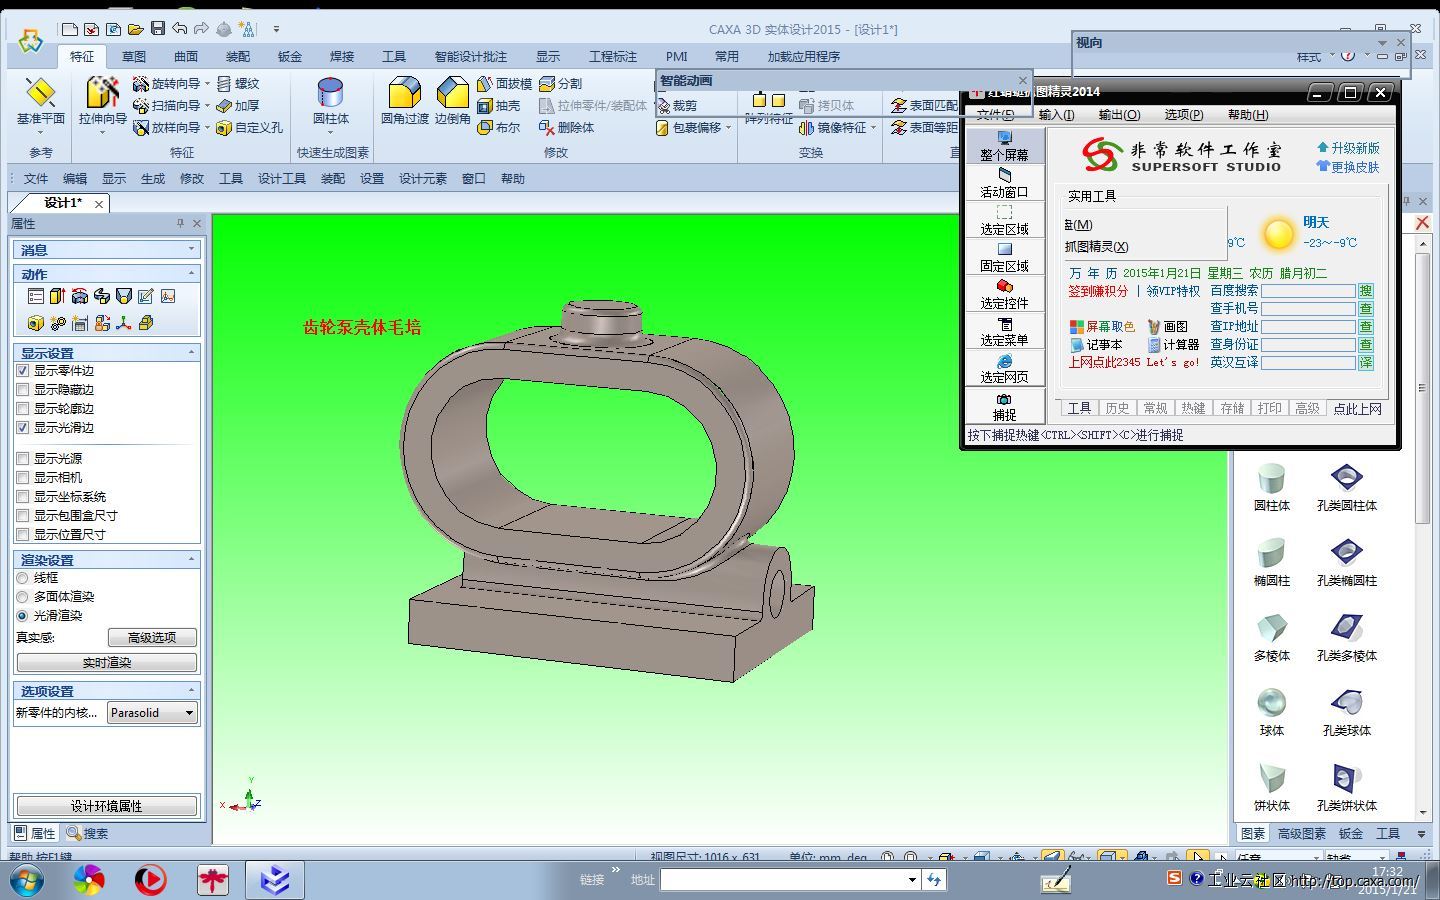Enable 显示光源 checkbox
The image size is (1440, 900).
coord(22,459)
